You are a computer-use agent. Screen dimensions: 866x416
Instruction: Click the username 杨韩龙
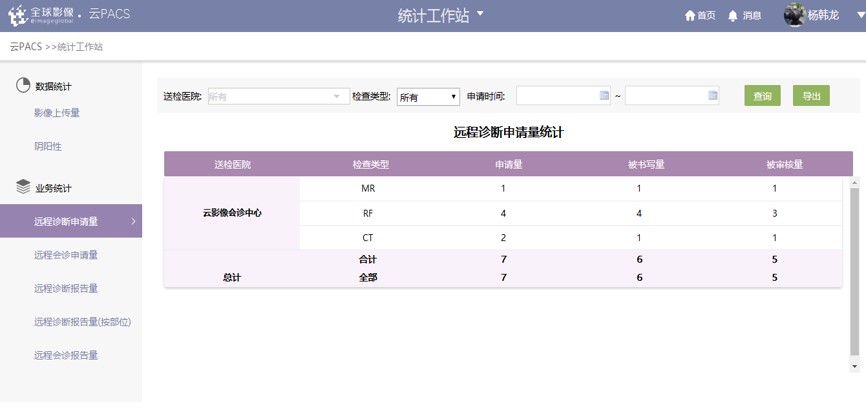[823, 15]
